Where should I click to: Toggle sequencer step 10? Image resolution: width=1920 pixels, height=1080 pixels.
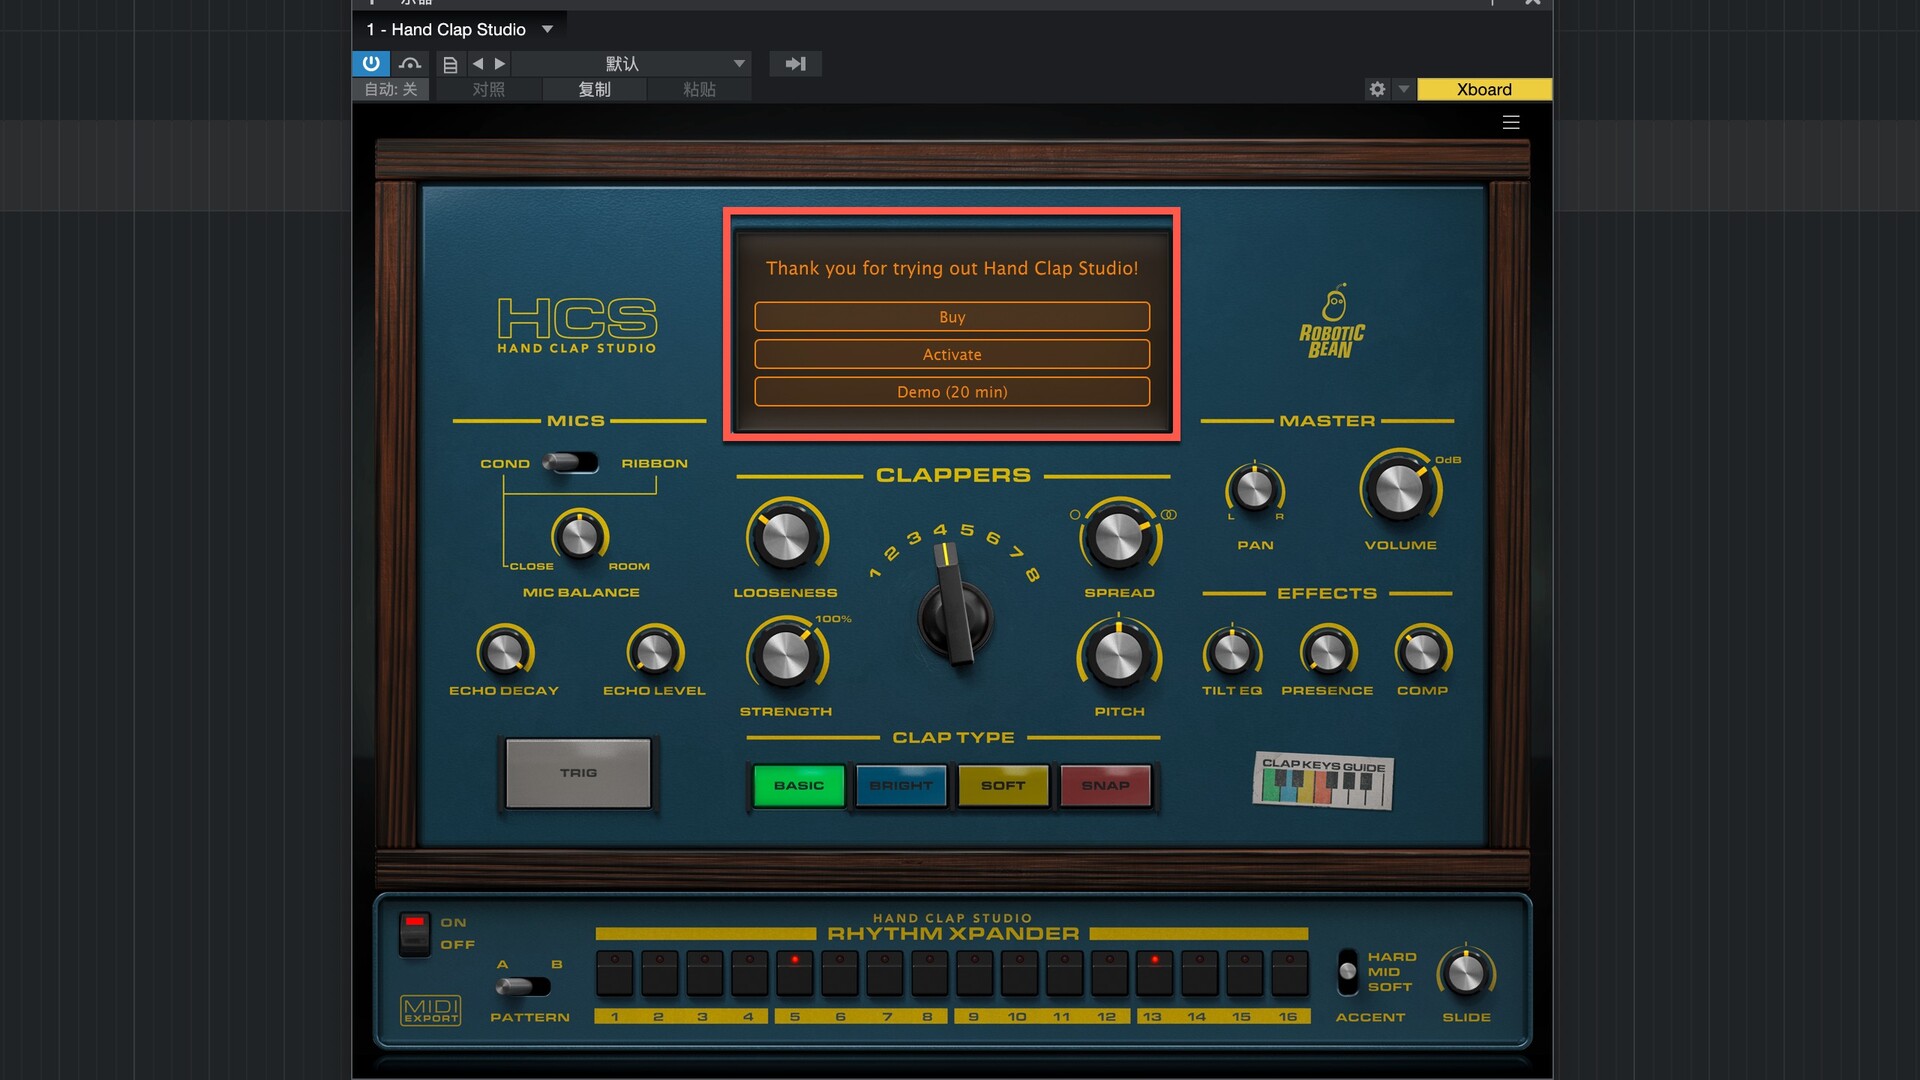pos(1020,973)
